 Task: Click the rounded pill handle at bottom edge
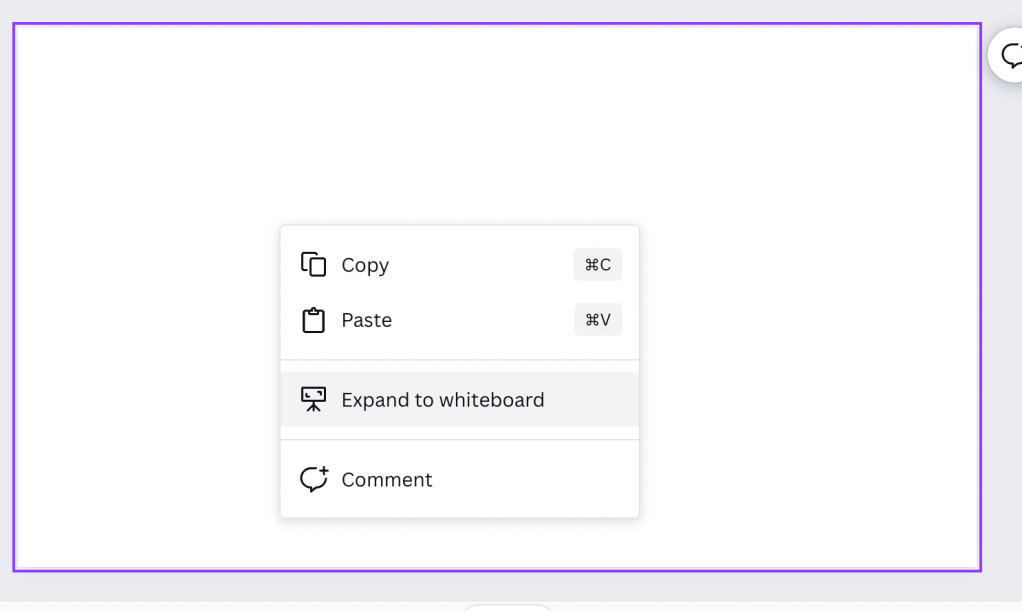click(507, 607)
